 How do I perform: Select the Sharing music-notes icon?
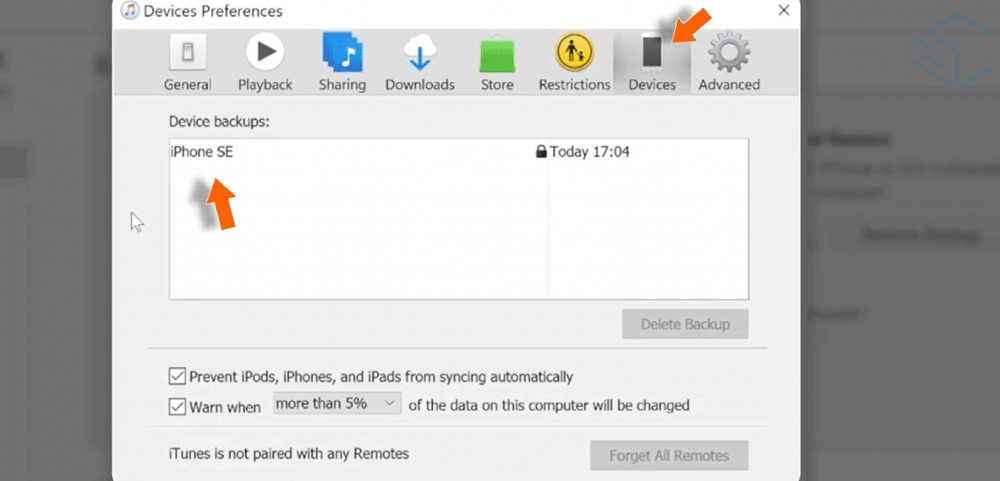pos(342,52)
